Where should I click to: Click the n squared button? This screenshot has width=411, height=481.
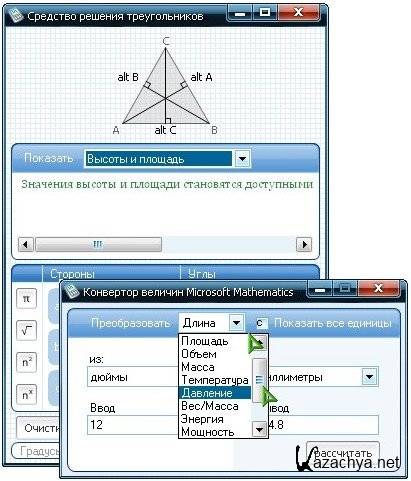pos(26,362)
